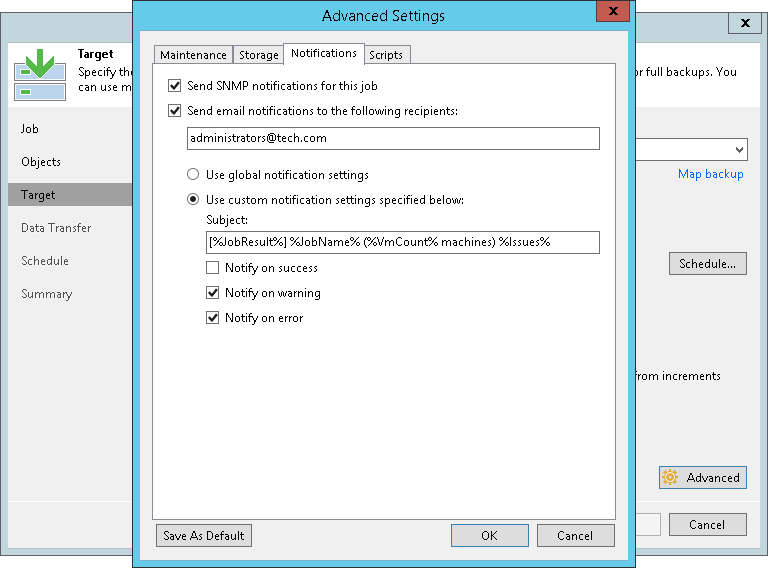
Task: Go to Job step in wizard sidebar
Action: [29, 129]
